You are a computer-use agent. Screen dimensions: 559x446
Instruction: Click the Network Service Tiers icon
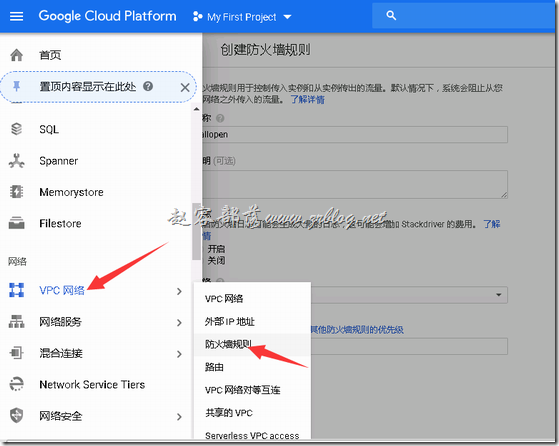tap(16, 384)
